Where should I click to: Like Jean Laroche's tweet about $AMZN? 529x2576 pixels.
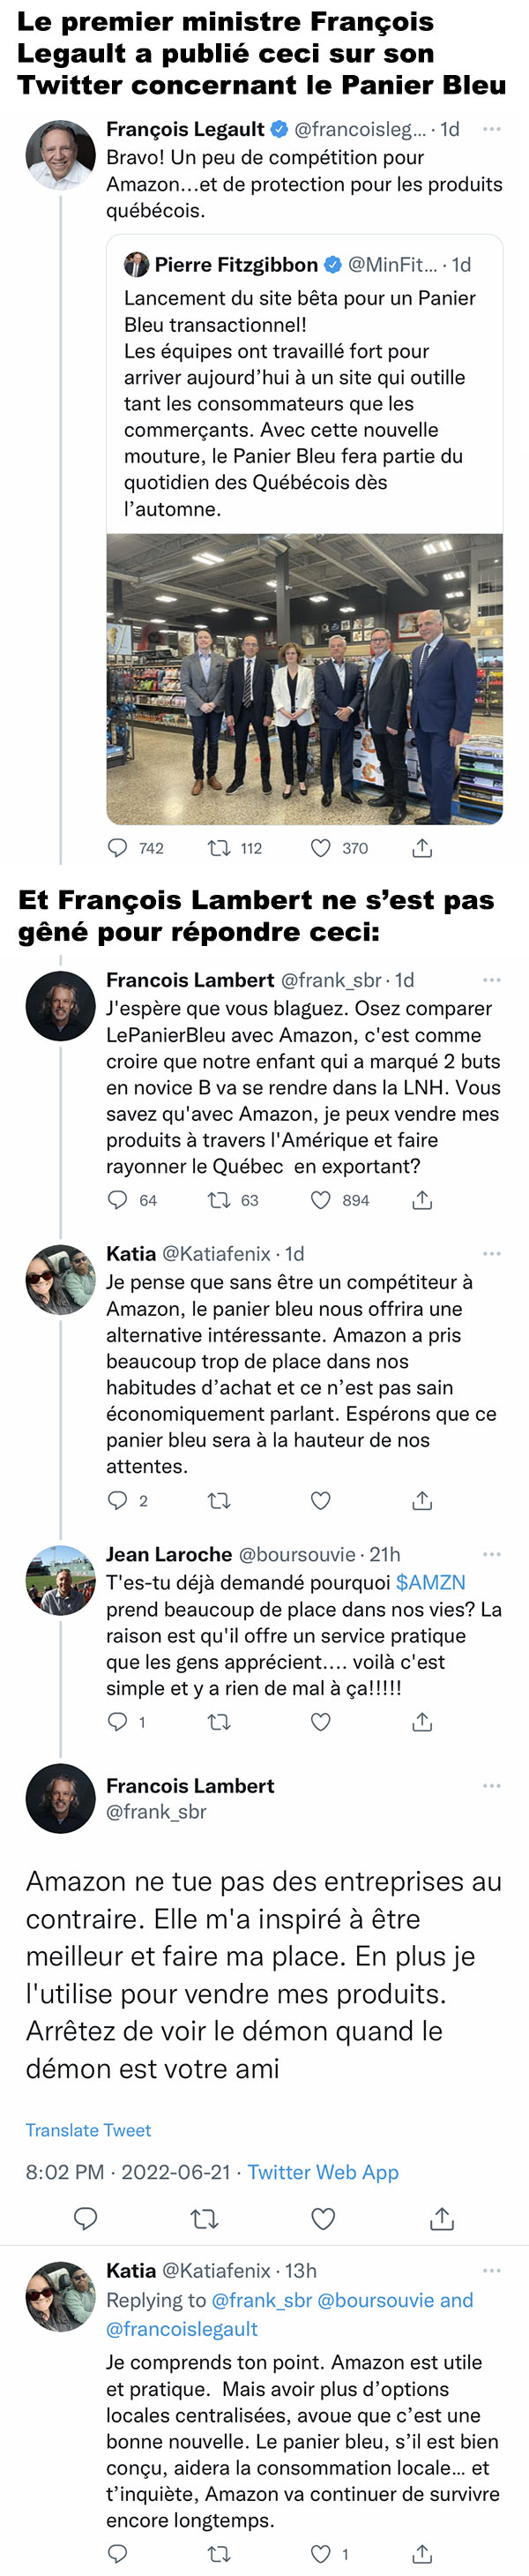point(320,1722)
